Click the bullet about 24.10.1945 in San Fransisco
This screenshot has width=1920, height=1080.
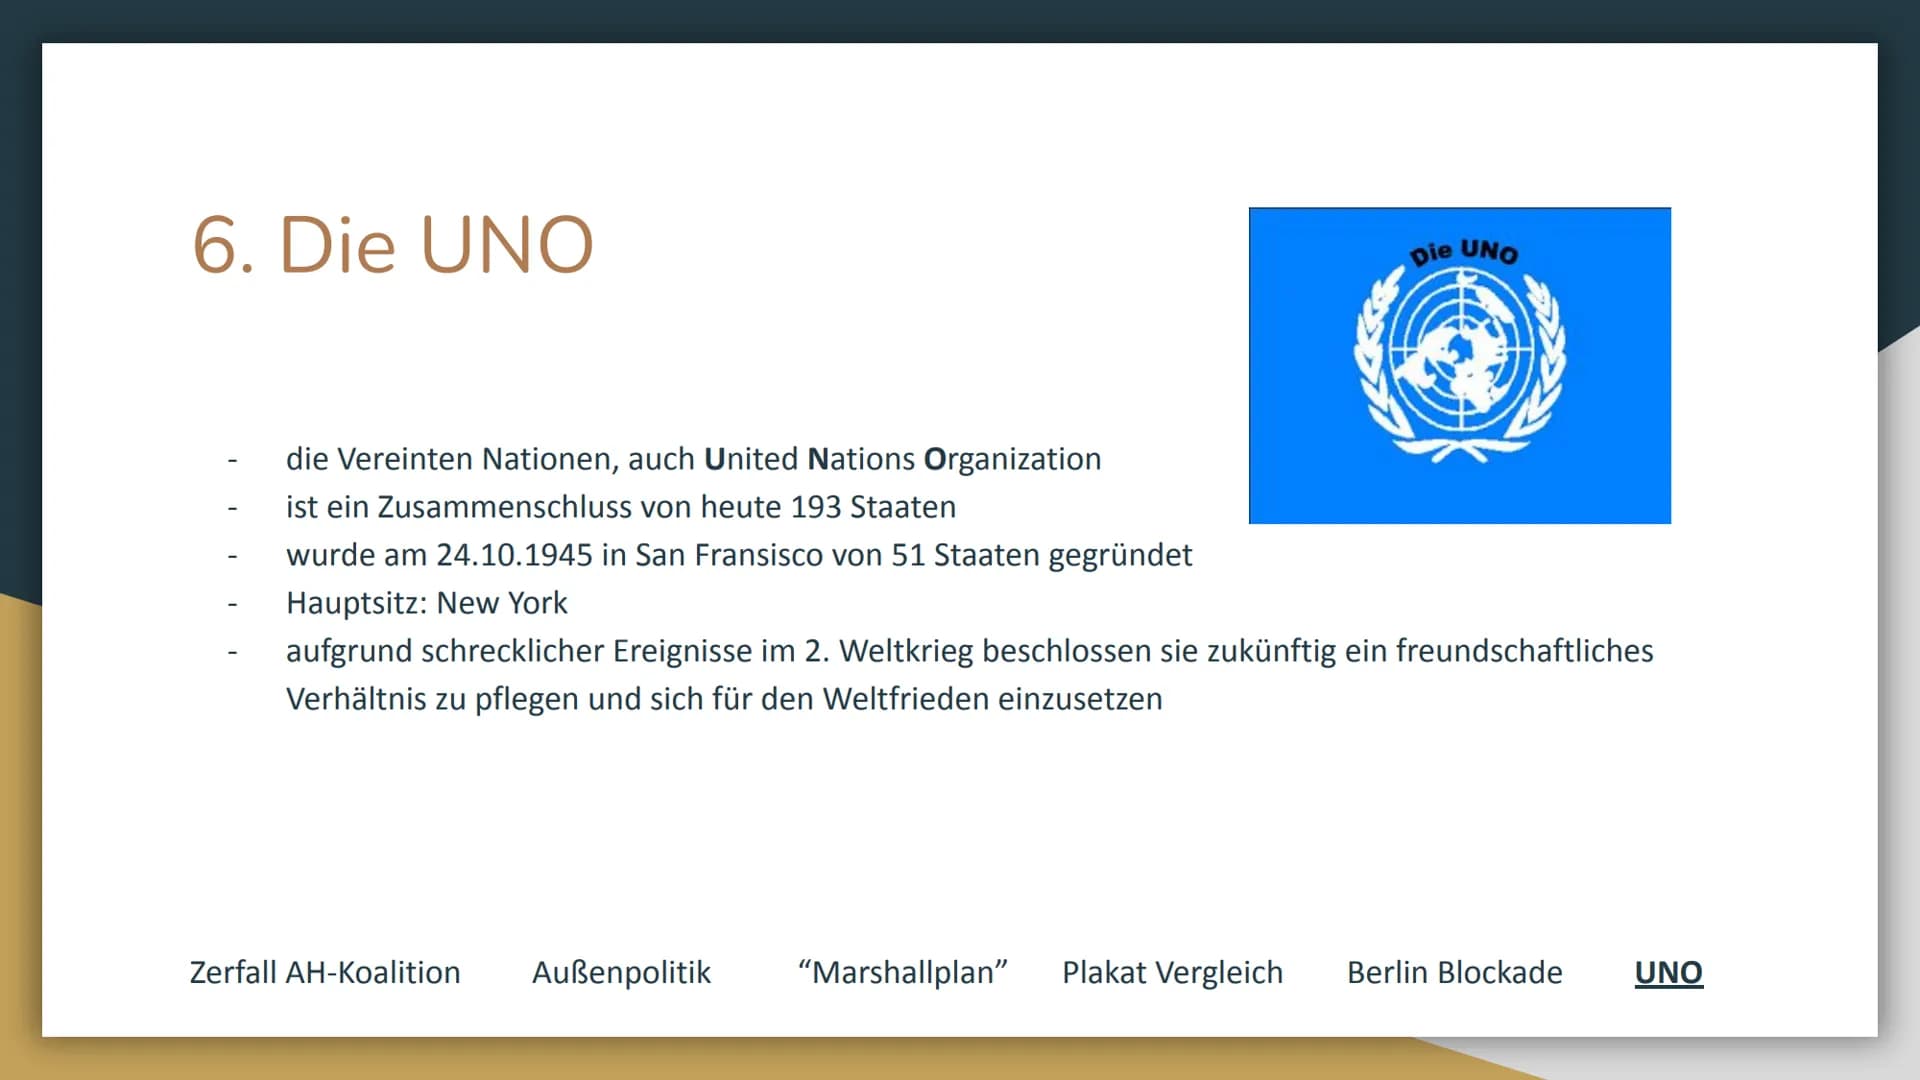[x=739, y=555]
